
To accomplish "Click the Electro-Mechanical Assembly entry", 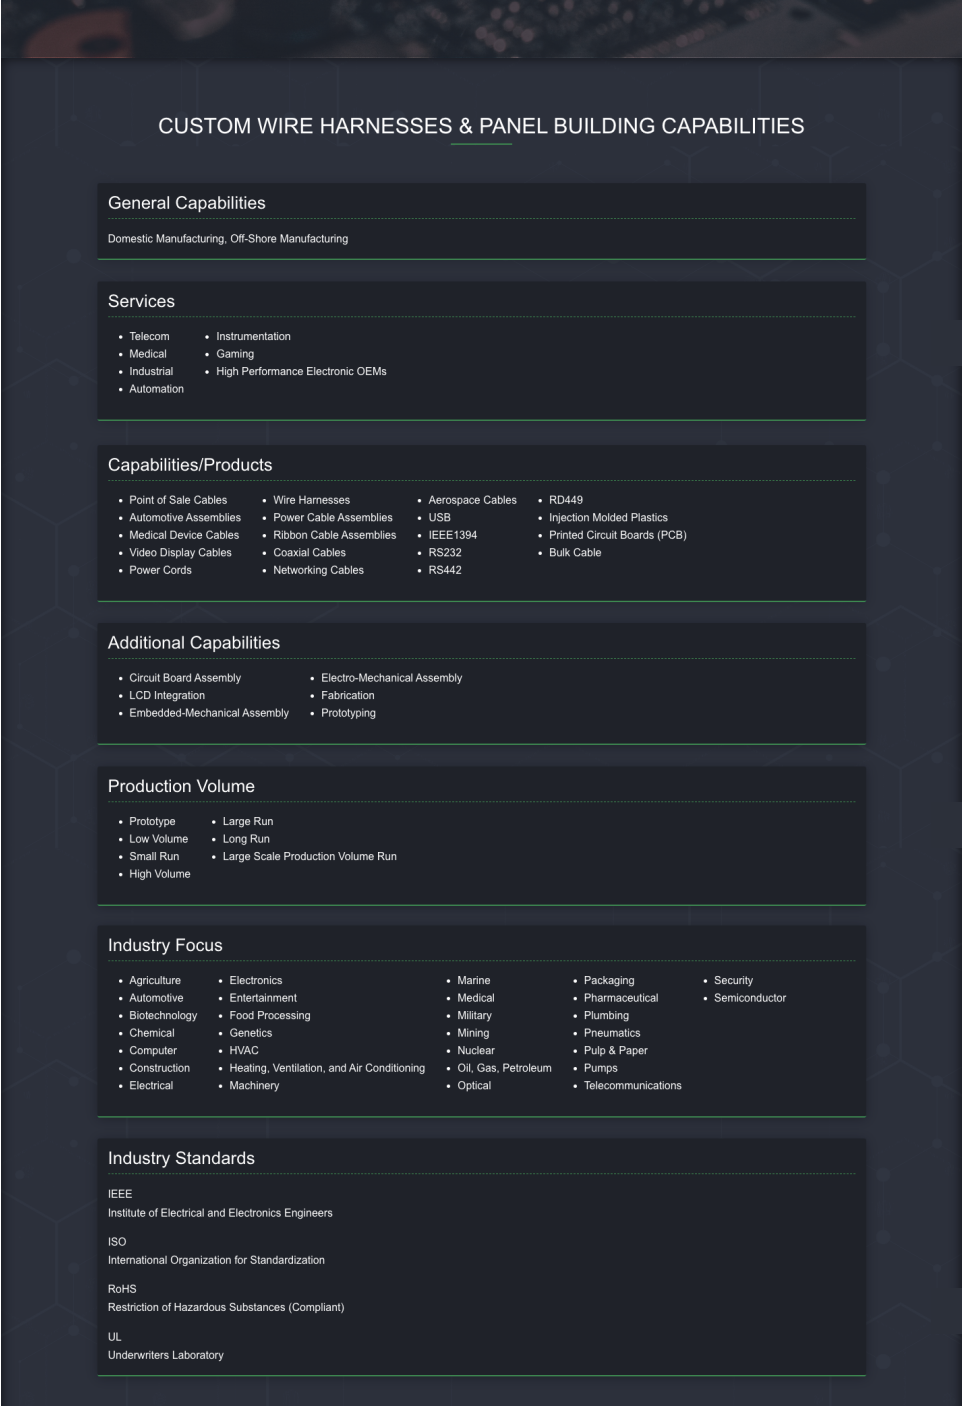I will pos(391,678).
